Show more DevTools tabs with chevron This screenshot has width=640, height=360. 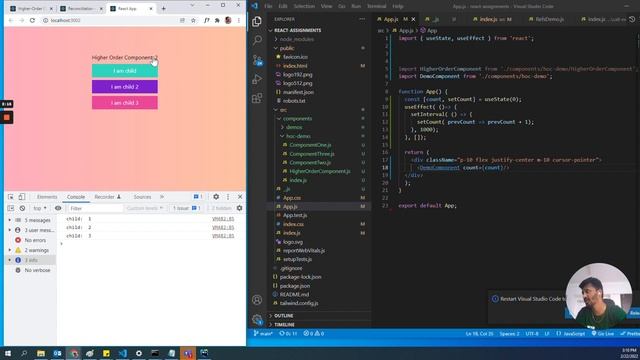[x=162, y=197]
